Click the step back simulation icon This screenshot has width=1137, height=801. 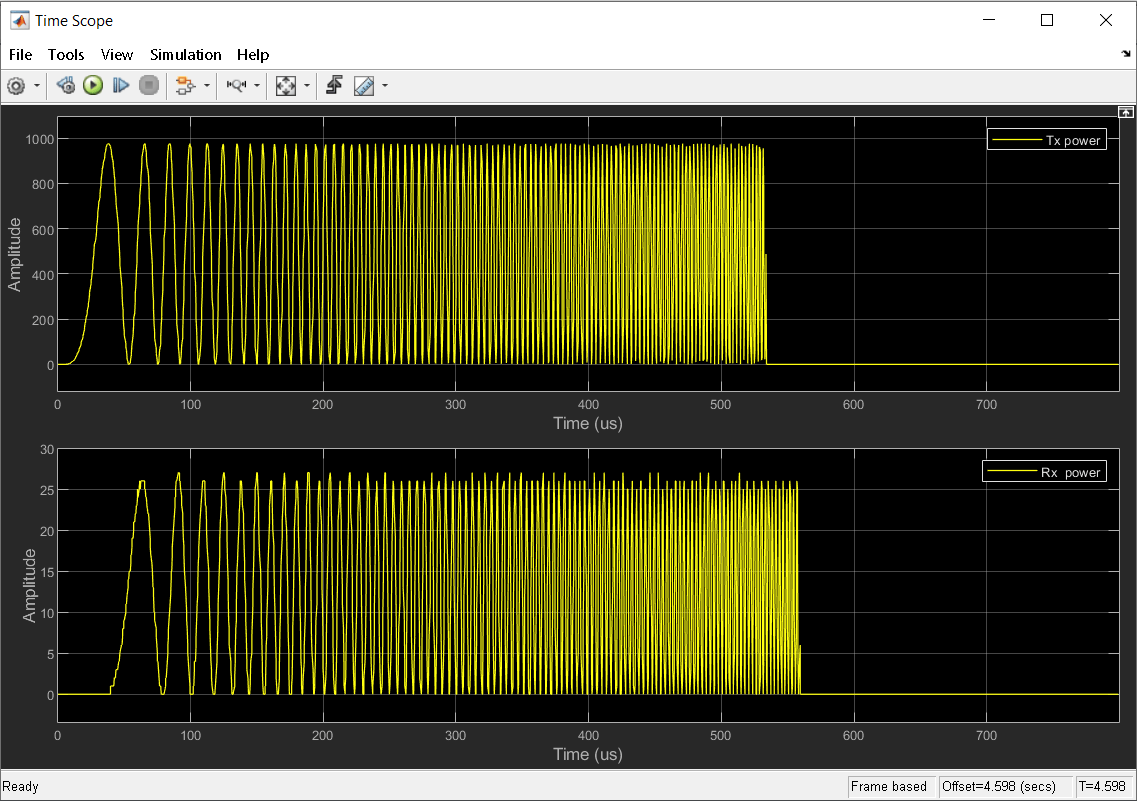tap(66, 86)
